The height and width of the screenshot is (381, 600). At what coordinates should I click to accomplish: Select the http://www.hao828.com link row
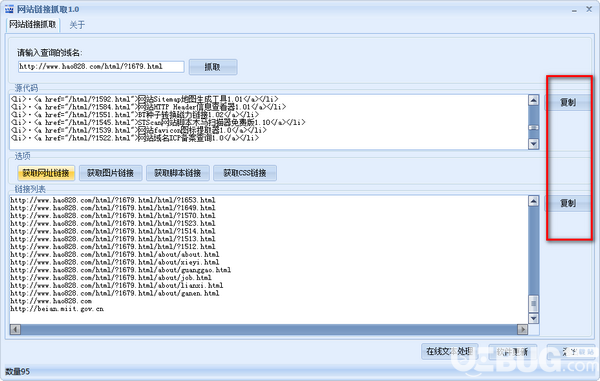click(51, 301)
